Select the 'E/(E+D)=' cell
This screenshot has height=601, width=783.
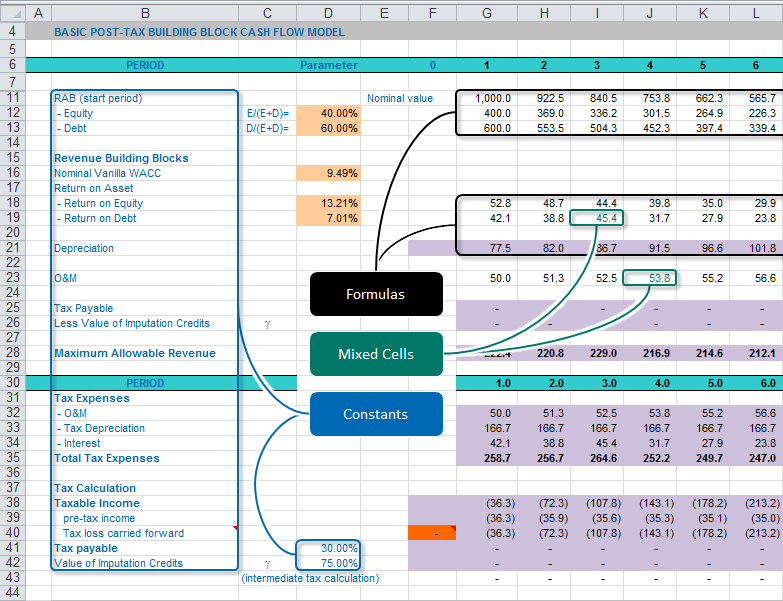click(268, 113)
